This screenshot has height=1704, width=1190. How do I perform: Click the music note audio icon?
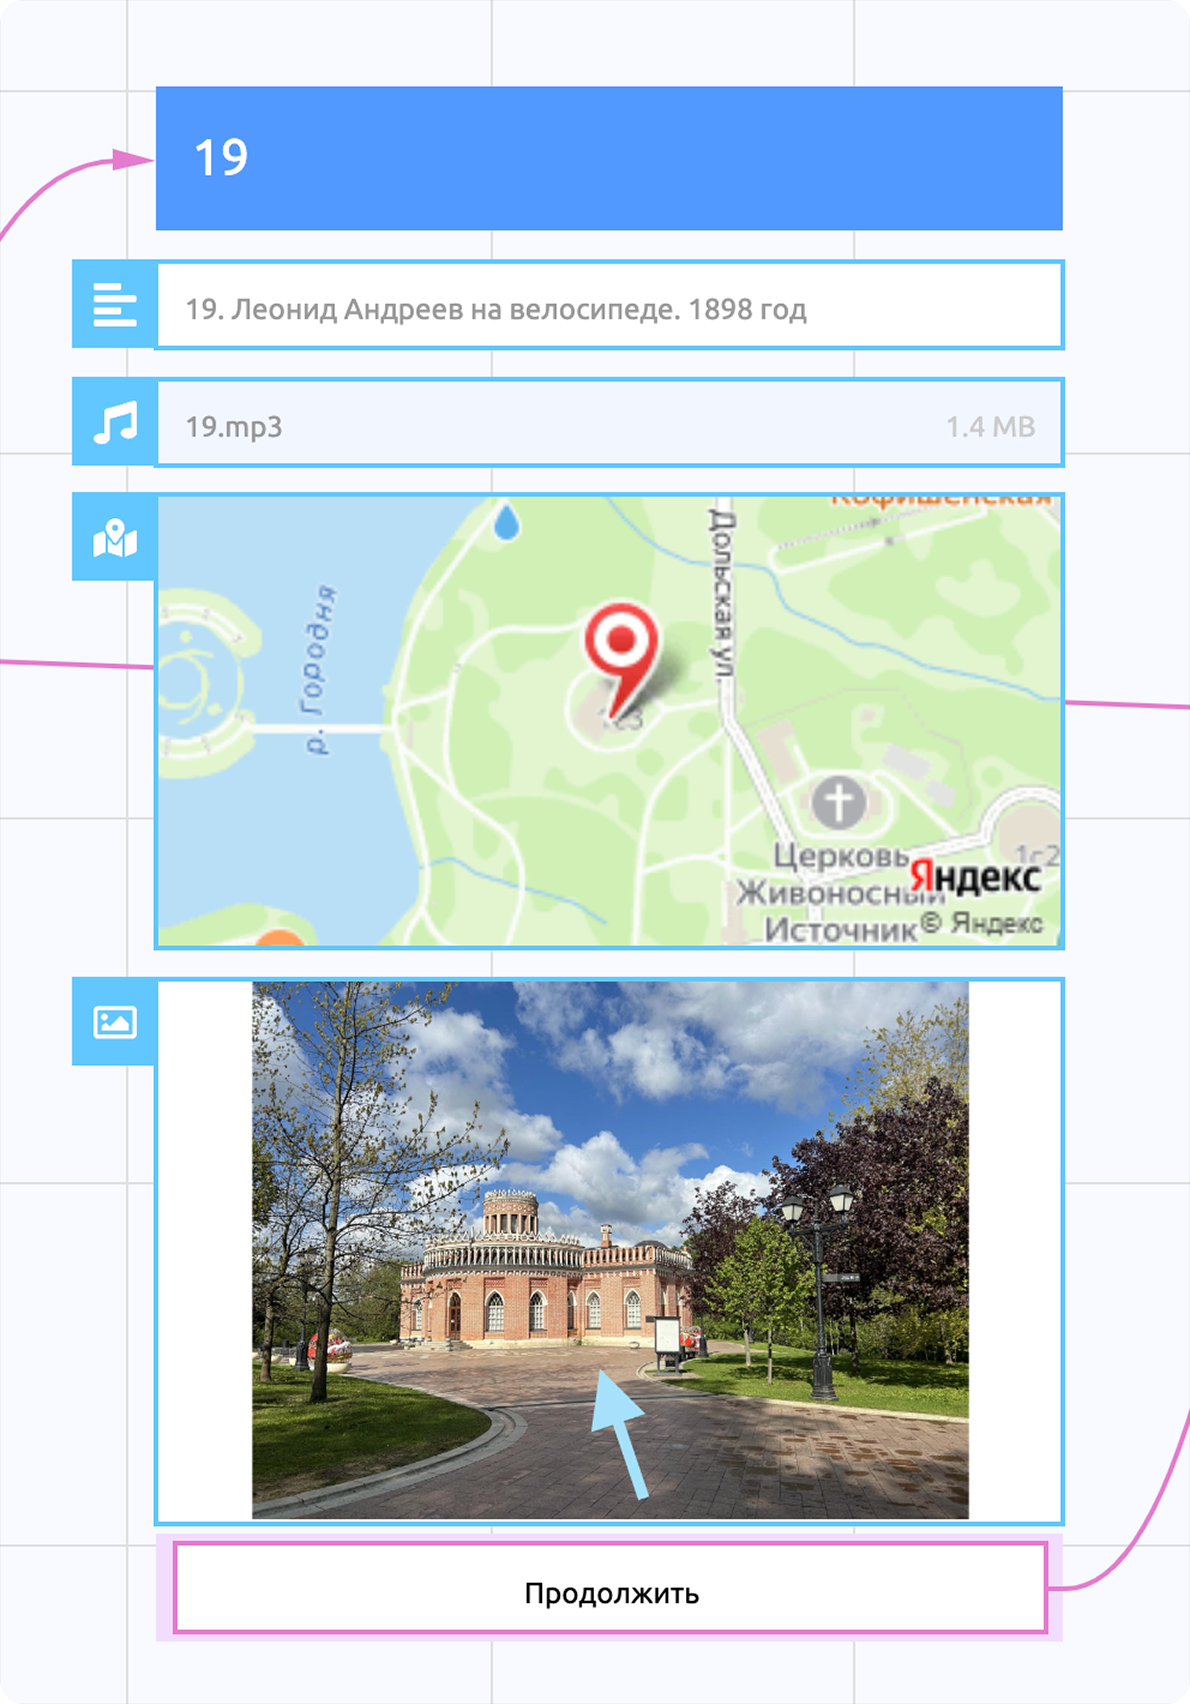(x=115, y=422)
